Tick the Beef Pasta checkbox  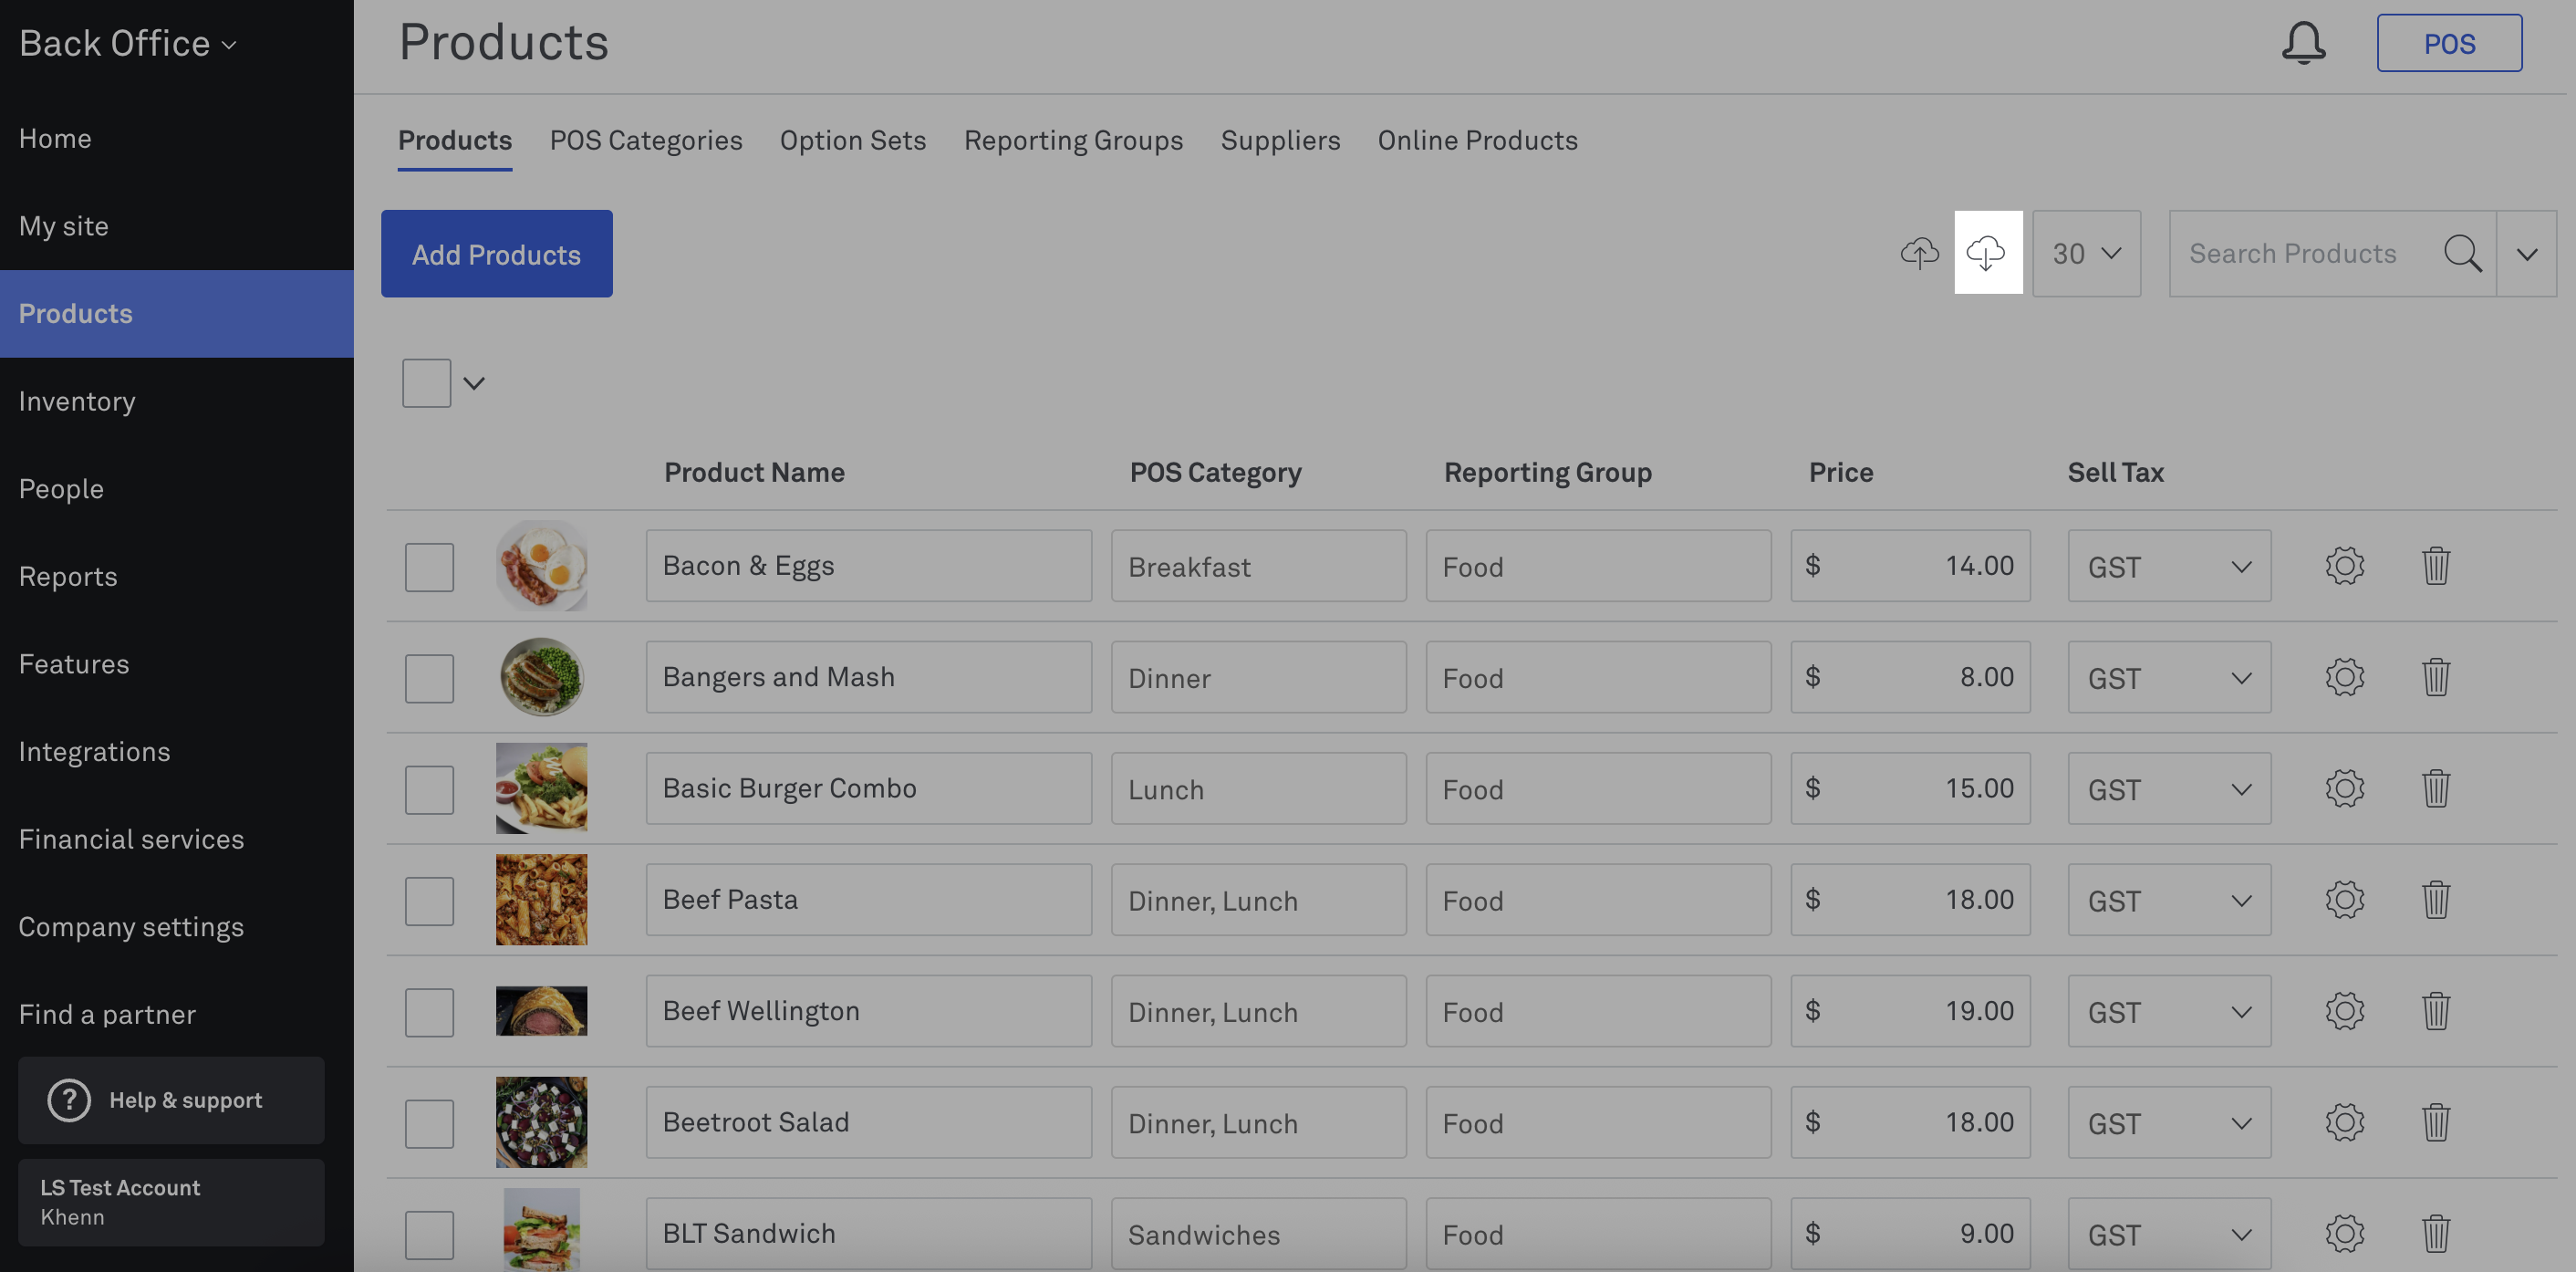point(429,901)
